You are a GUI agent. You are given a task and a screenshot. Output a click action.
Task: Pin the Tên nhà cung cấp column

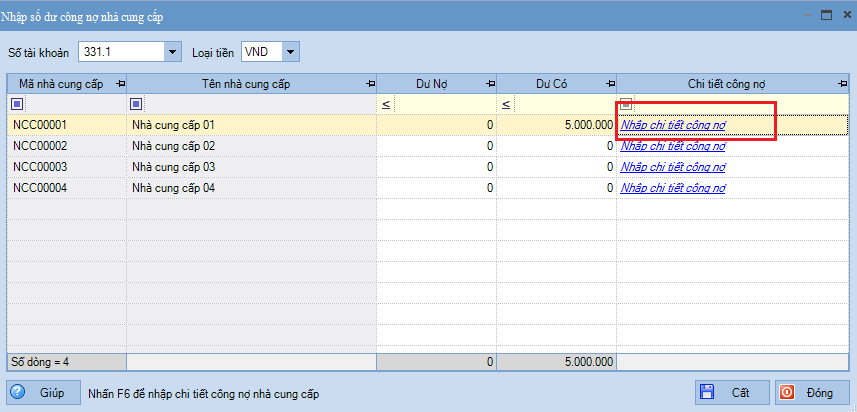371,84
